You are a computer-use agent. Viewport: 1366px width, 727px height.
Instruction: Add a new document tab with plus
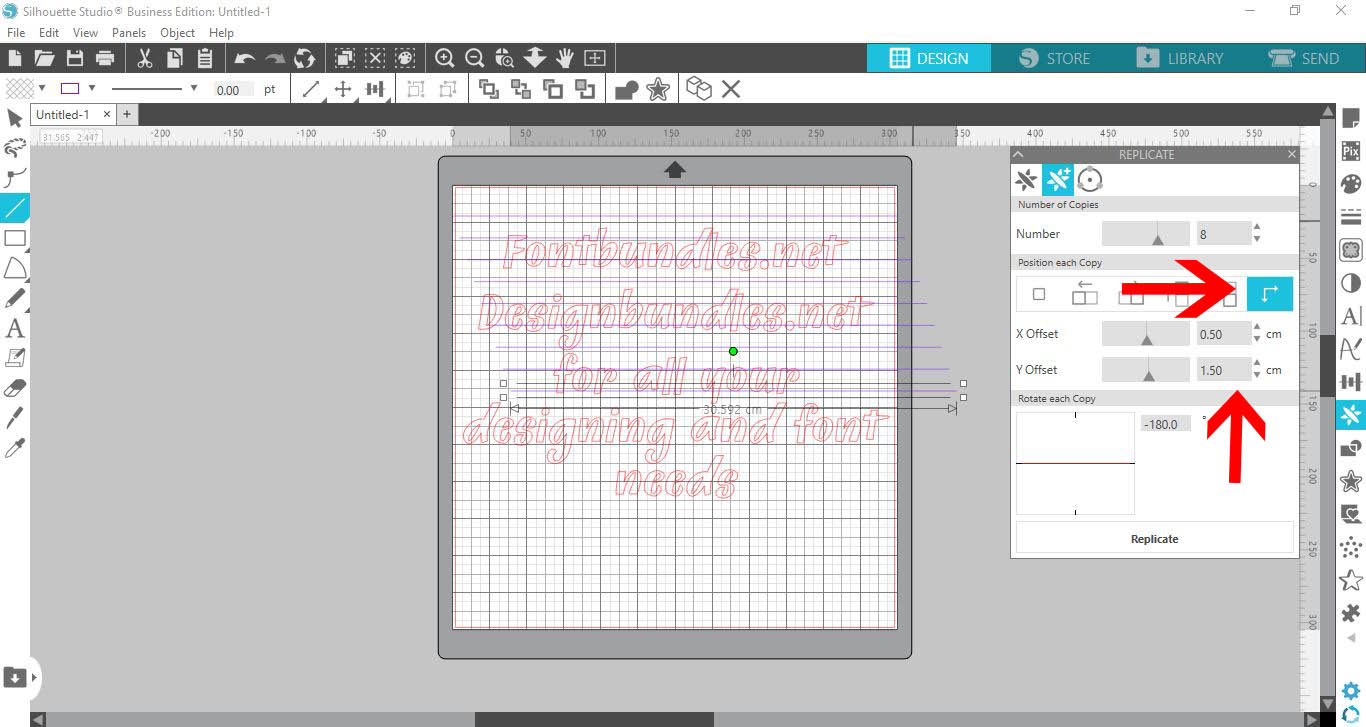tap(127, 115)
